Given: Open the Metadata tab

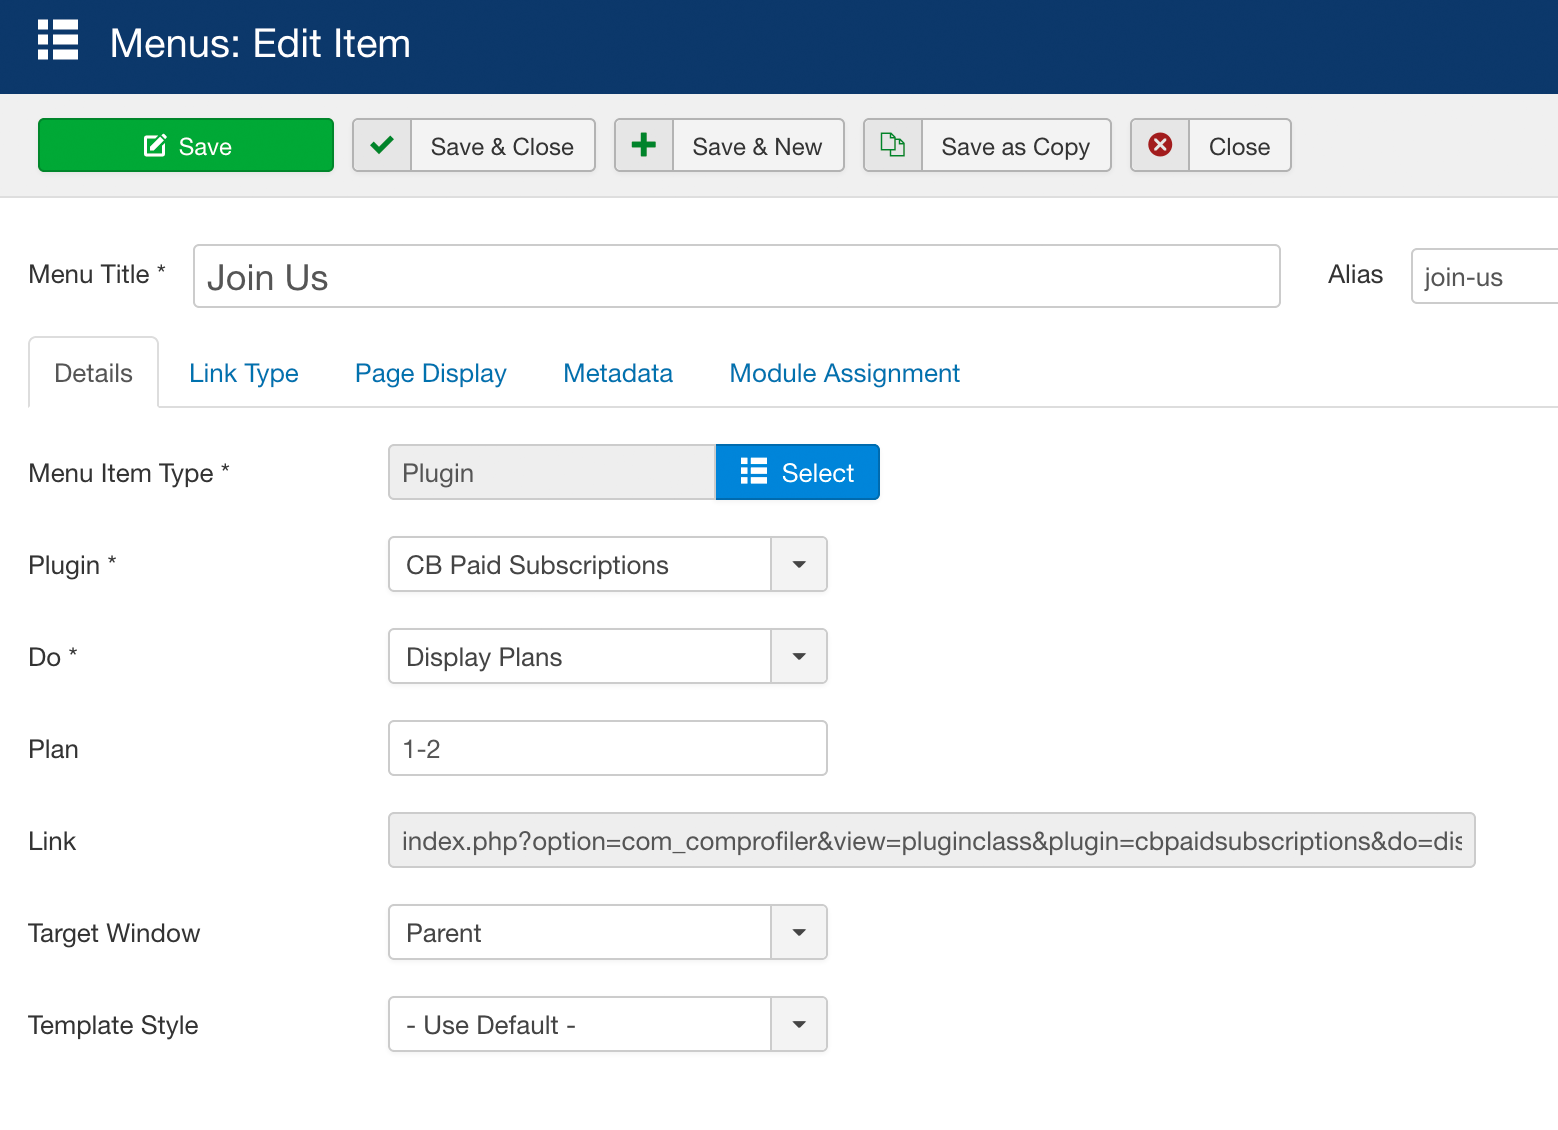Looking at the screenshot, I should tap(618, 373).
